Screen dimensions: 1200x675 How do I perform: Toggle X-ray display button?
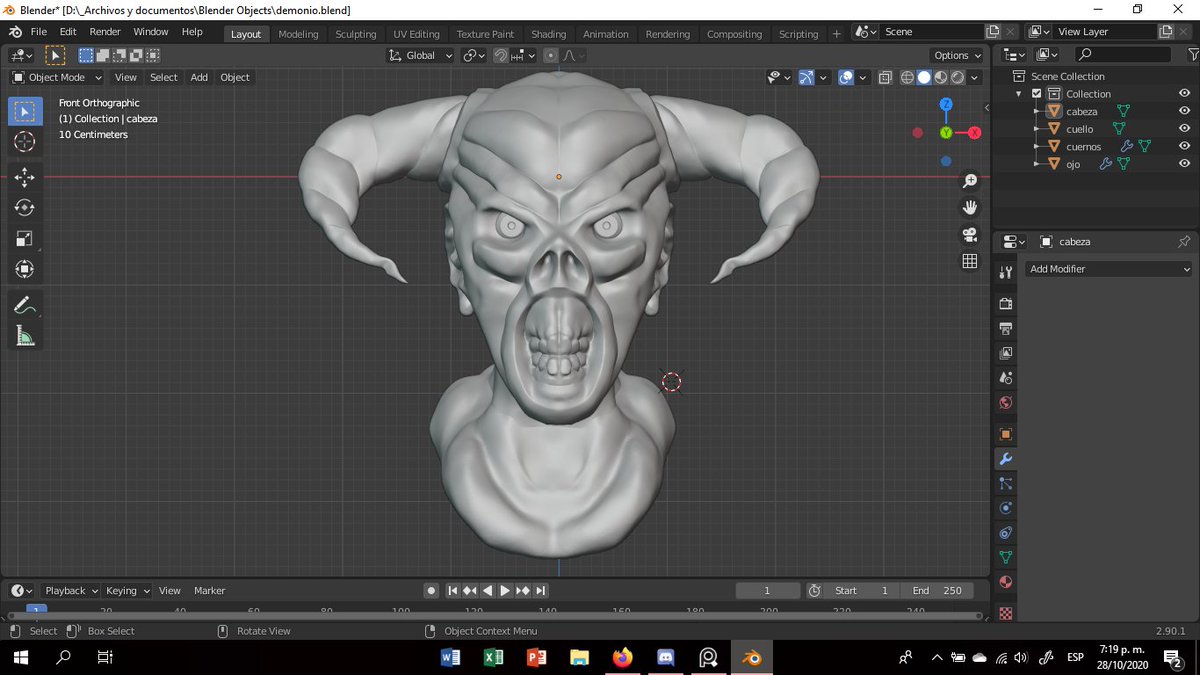point(886,77)
